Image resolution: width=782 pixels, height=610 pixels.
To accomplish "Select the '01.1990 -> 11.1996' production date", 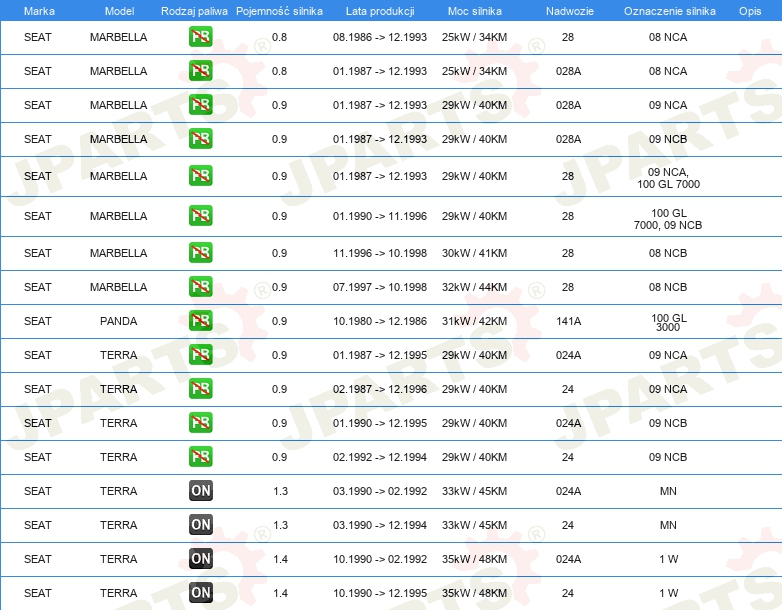I will [380, 216].
